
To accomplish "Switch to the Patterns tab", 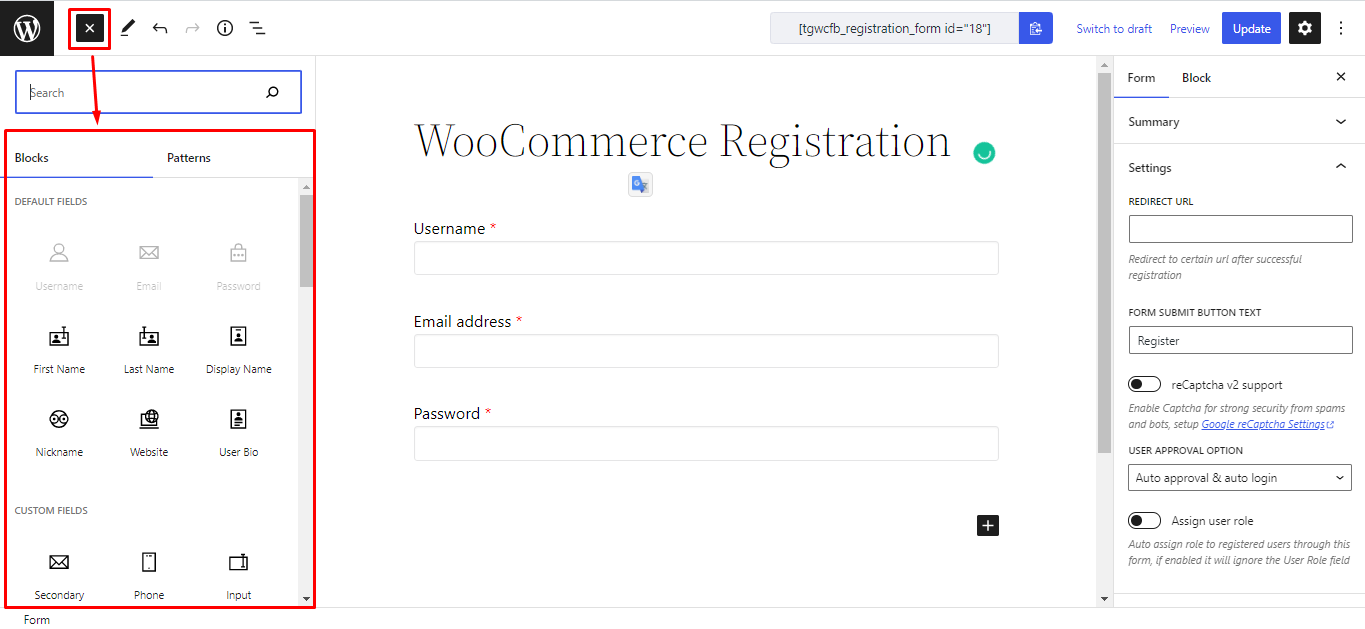I will click(x=189, y=157).
